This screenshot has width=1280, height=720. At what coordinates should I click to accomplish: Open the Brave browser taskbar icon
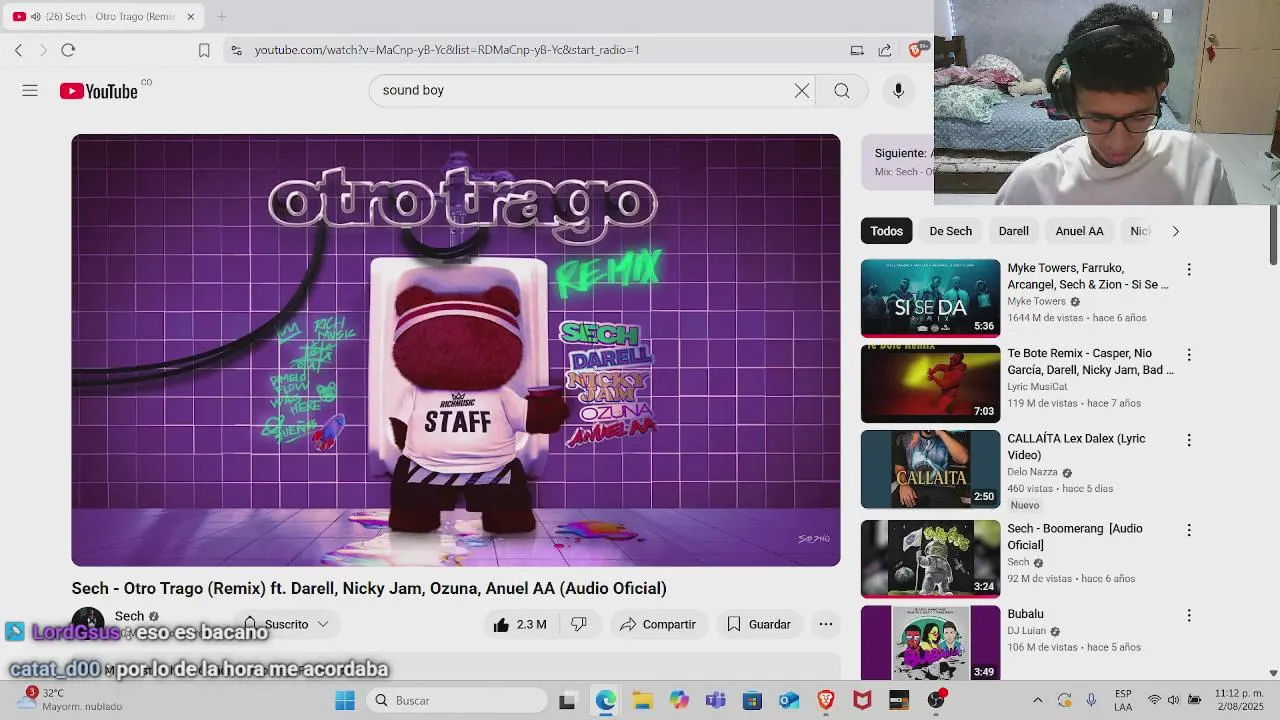[826, 700]
